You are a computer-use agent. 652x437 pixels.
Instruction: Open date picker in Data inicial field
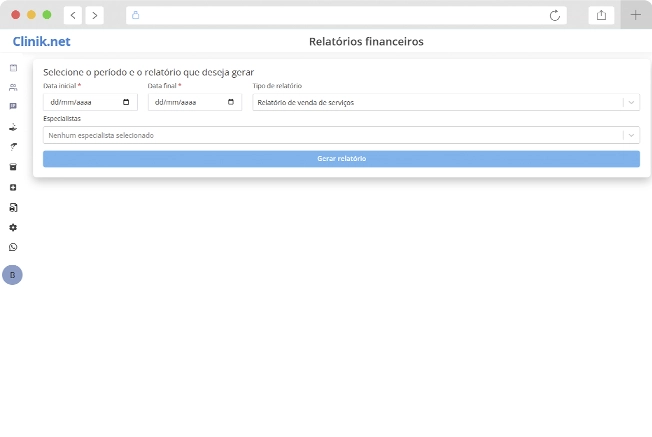126,102
